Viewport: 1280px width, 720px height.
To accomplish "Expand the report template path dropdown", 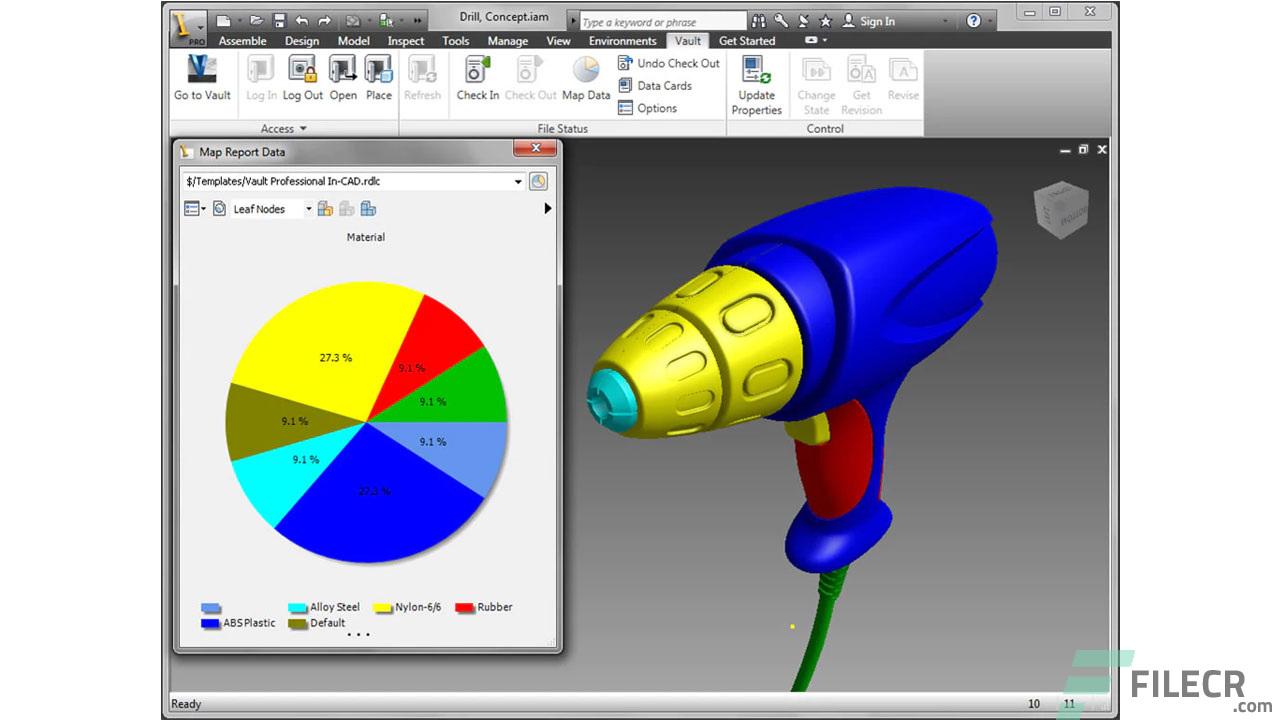I will 518,182.
